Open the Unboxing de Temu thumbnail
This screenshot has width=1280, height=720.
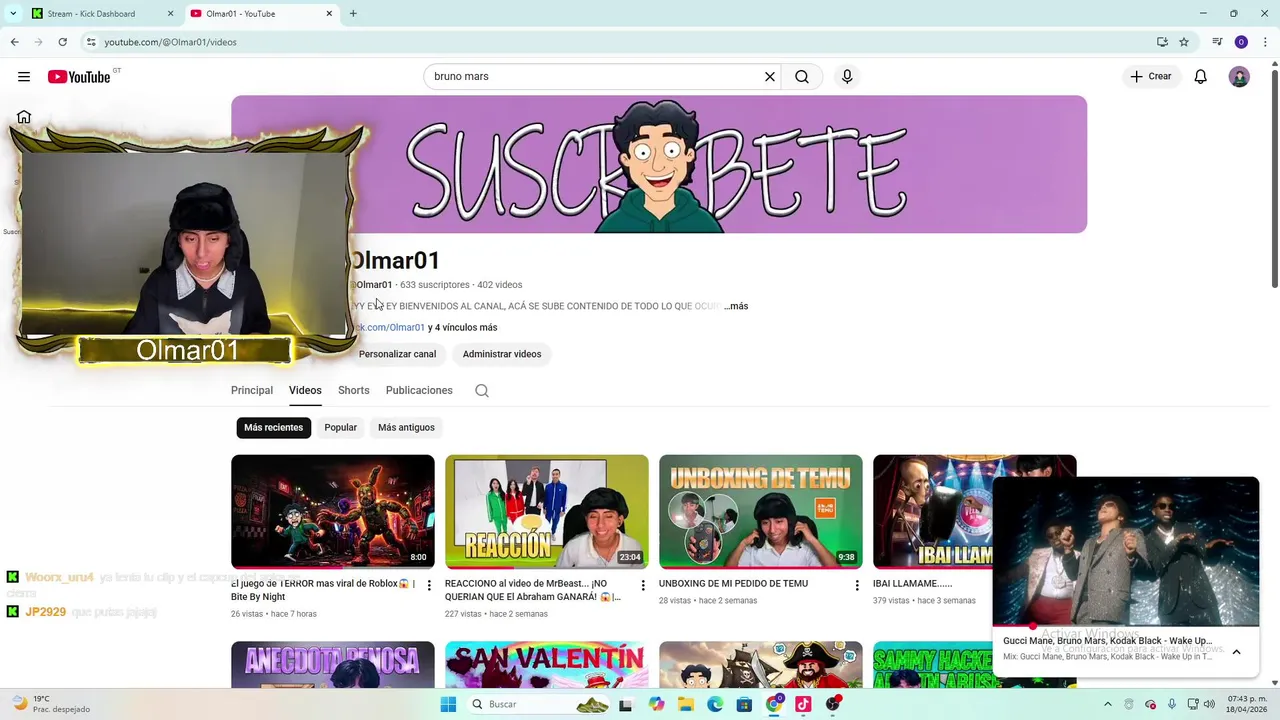pos(761,512)
